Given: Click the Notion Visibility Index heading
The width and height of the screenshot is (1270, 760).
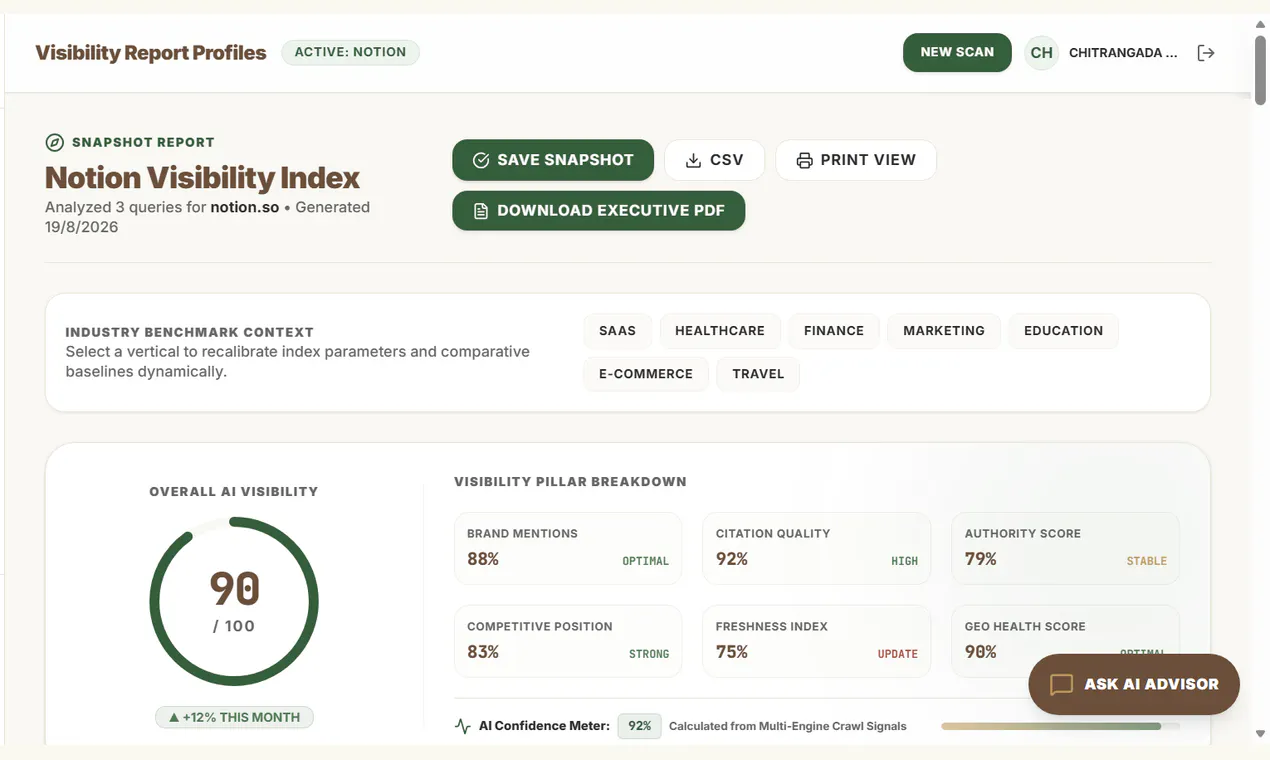Looking at the screenshot, I should pyautogui.click(x=202, y=178).
